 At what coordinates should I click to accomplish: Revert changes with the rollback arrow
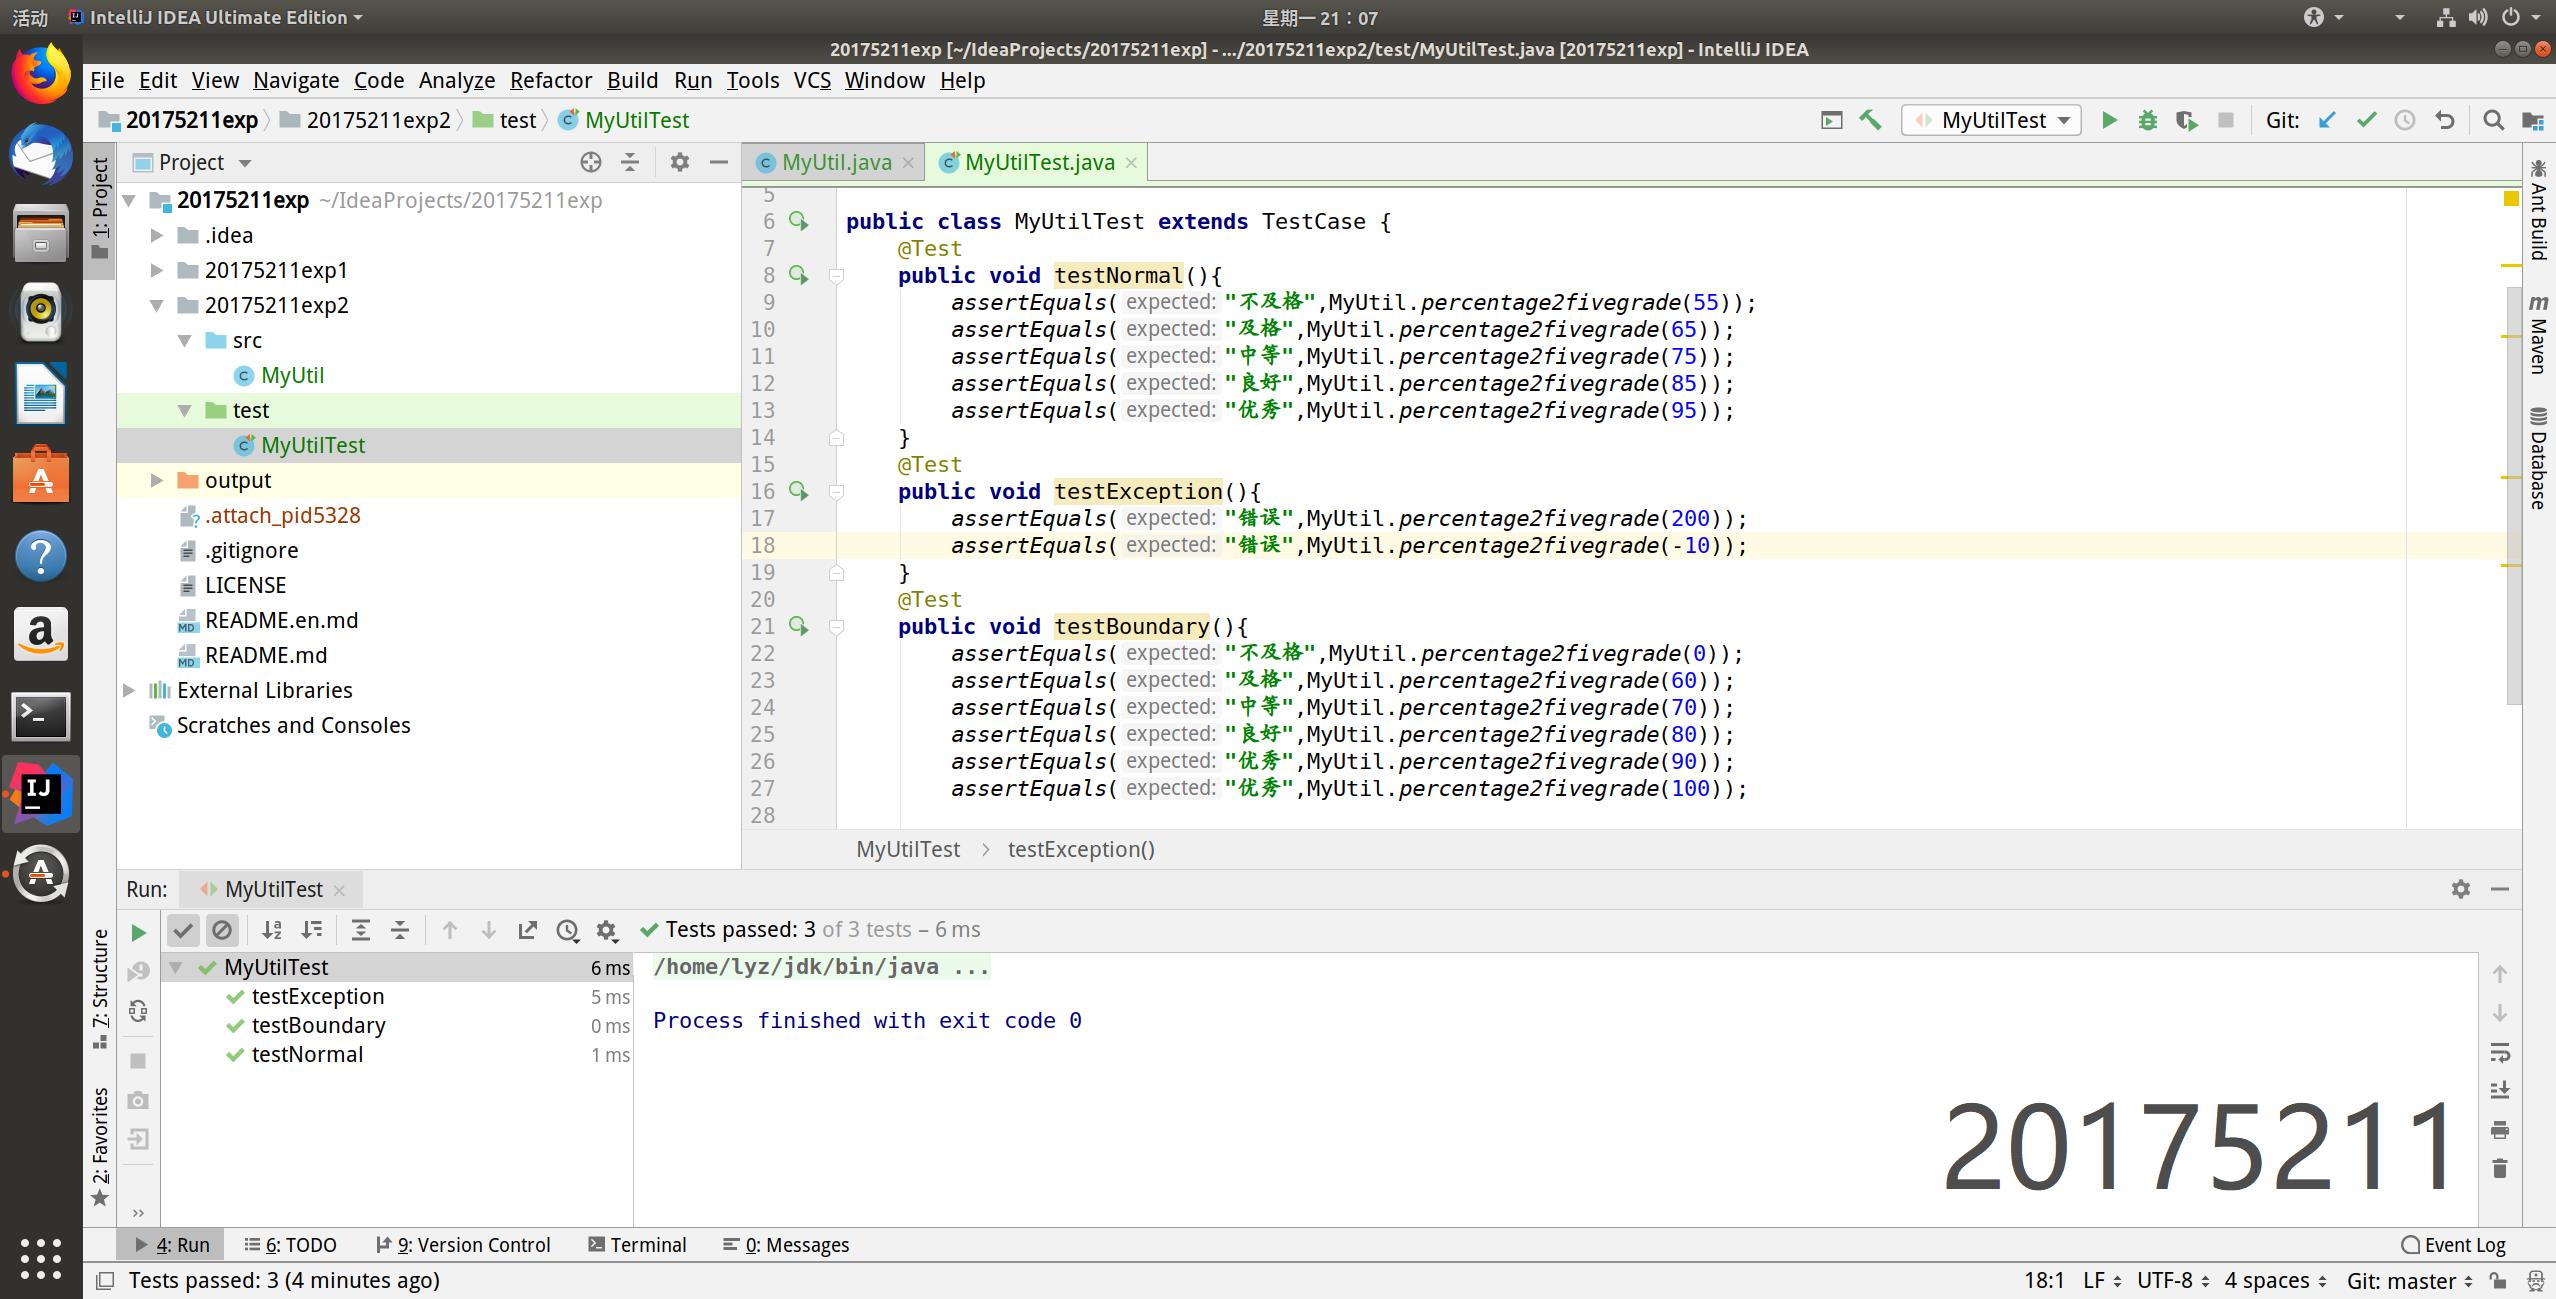(x=2445, y=121)
